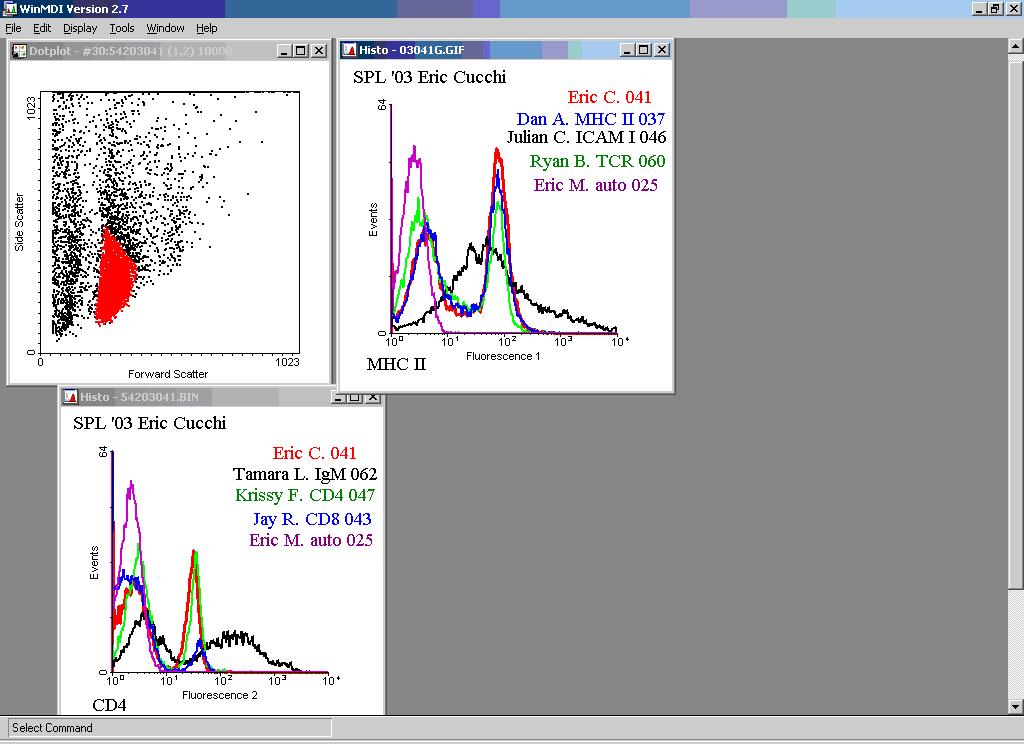The image size is (1024, 744).
Task: Open the Tools menu
Action: (122, 28)
